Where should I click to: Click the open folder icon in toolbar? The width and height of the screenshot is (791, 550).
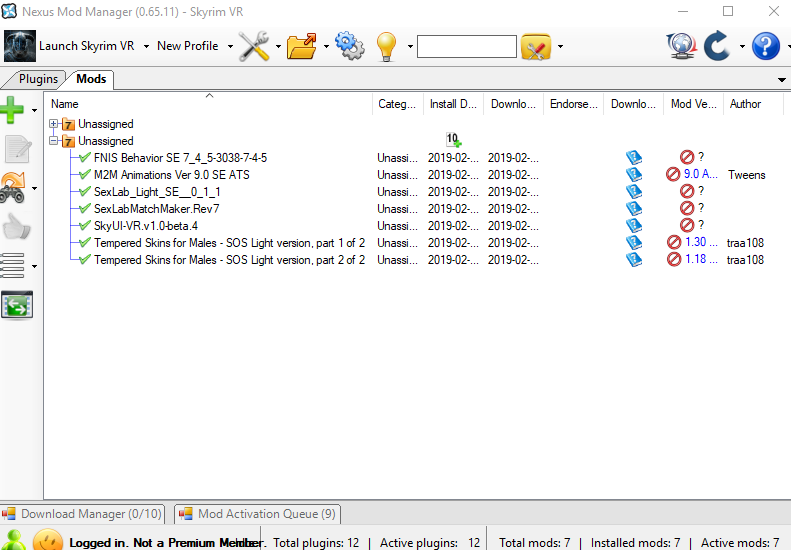(302, 46)
